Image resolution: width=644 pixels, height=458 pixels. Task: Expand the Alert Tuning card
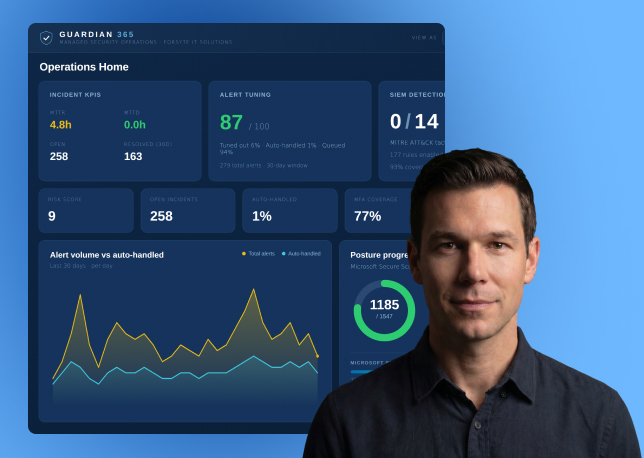pos(290,131)
